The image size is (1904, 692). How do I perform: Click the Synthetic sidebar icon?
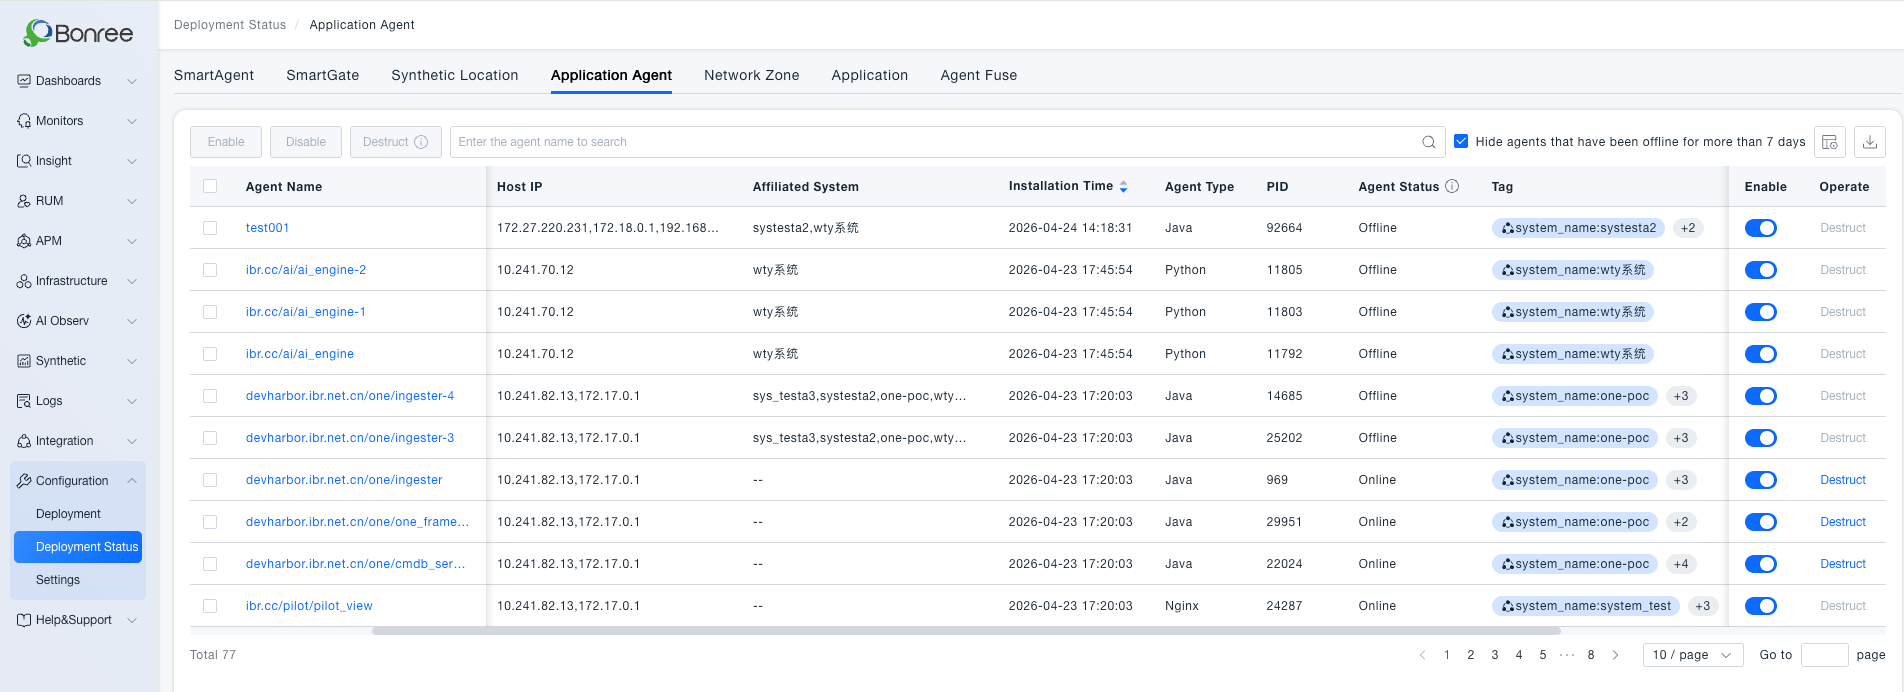[x=24, y=361]
